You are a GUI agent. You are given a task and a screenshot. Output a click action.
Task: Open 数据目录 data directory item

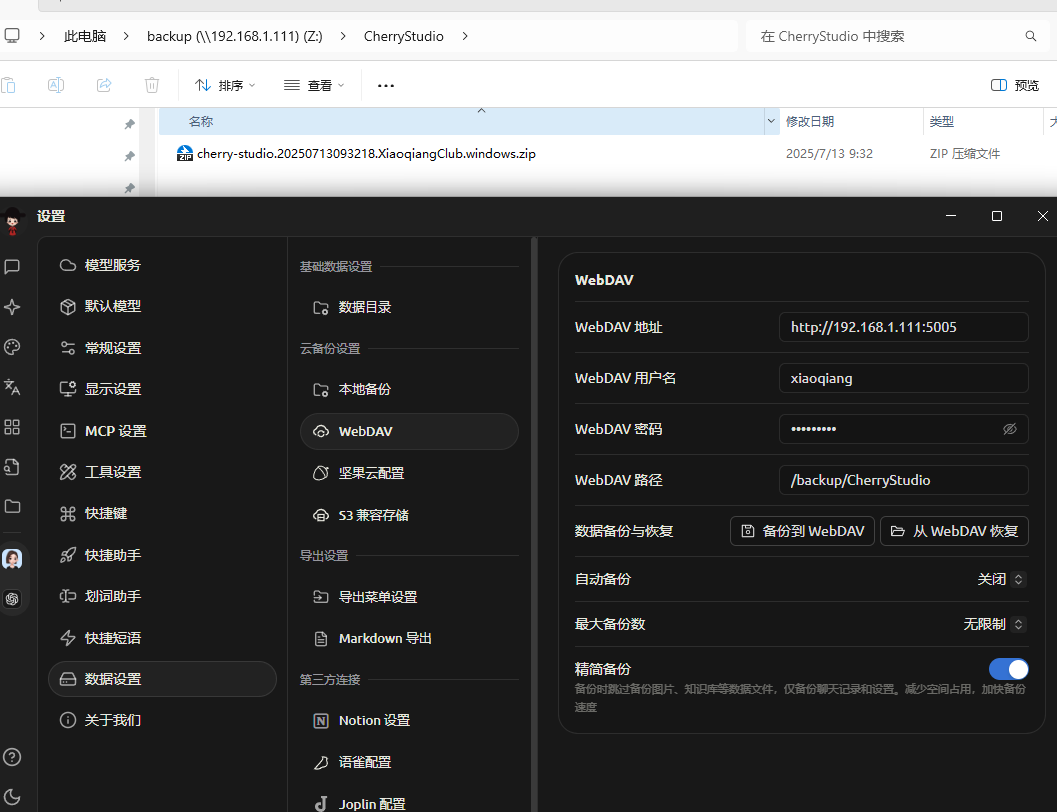(x=409, y=307)
